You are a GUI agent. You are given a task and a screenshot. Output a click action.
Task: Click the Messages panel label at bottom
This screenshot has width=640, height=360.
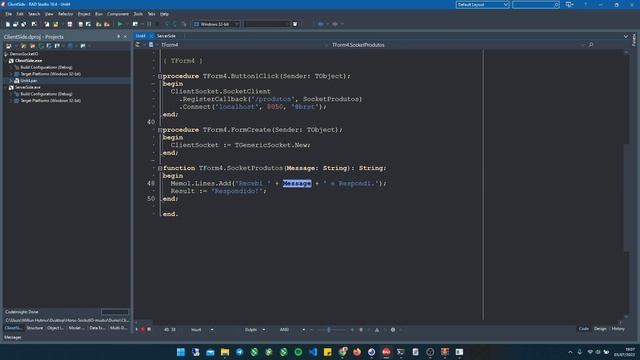[13, 338]
